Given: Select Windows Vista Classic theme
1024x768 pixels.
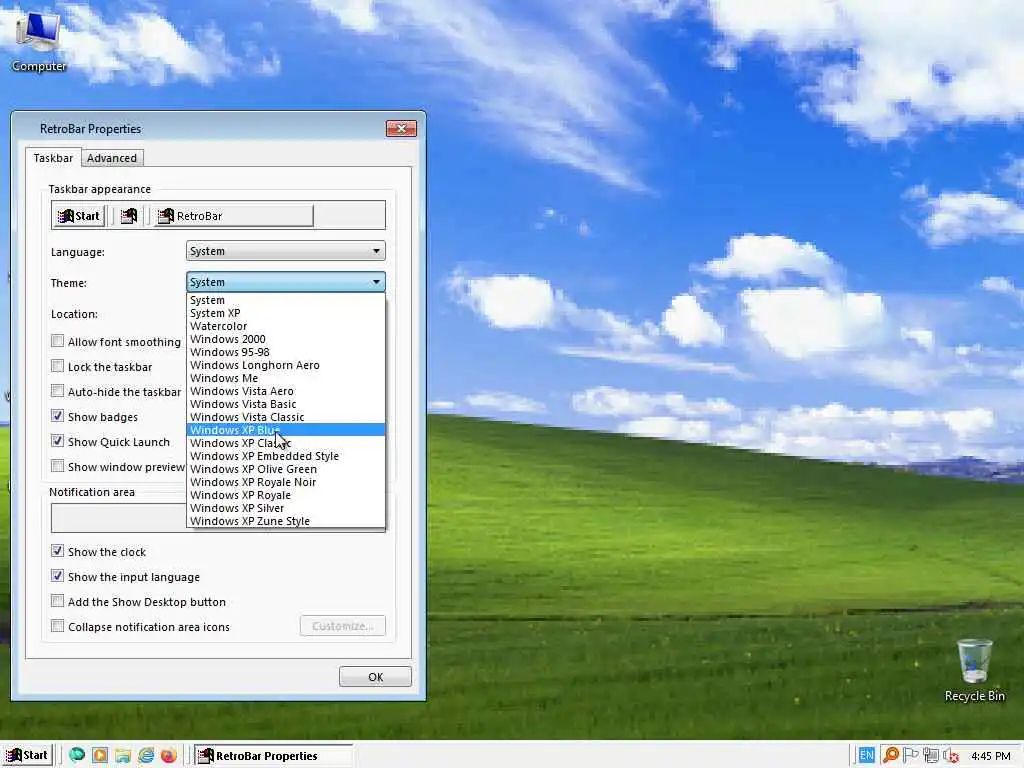Looking at the screenshot, I should pyautogui.click(x=286, y=417).
